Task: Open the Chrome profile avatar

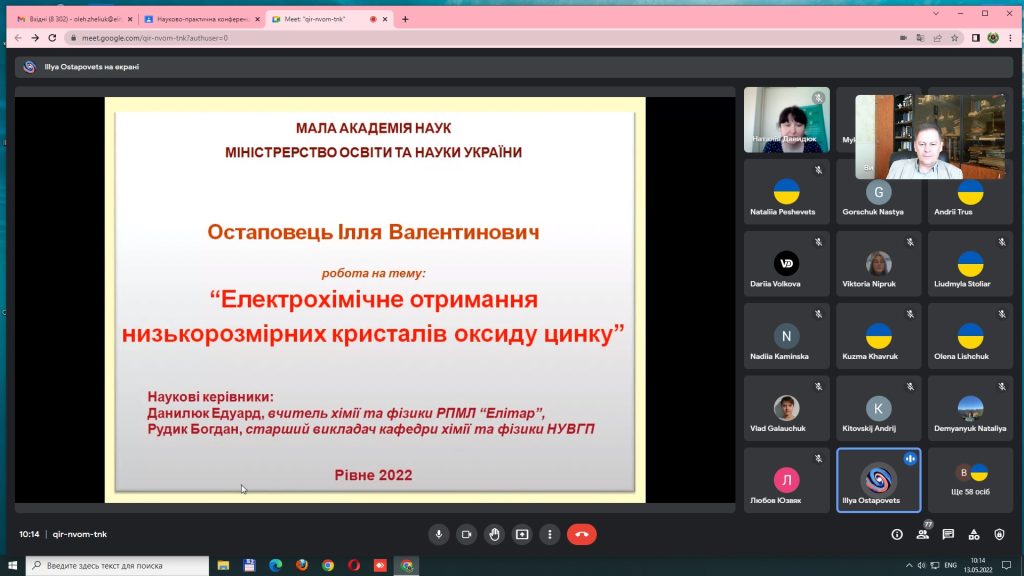Action: click(x=993, y=38)
